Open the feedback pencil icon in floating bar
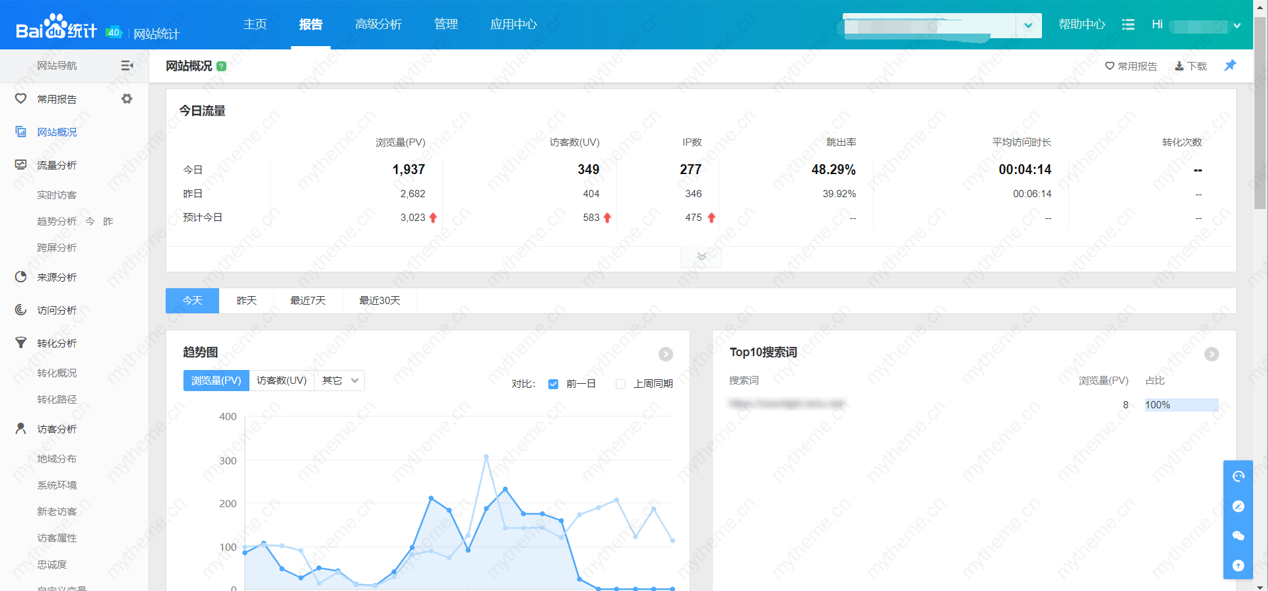1268x591 pixels. pyautogui.click(x=1238, y=506)
